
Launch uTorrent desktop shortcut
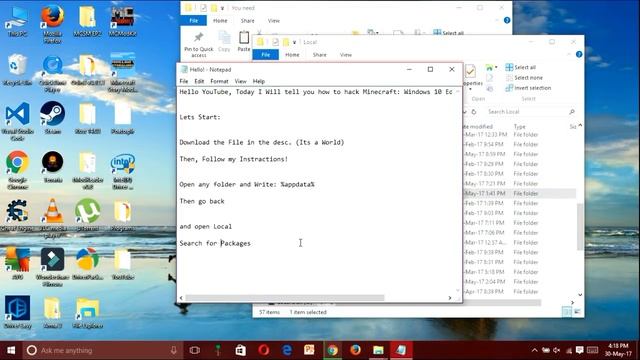coord(87,215)
